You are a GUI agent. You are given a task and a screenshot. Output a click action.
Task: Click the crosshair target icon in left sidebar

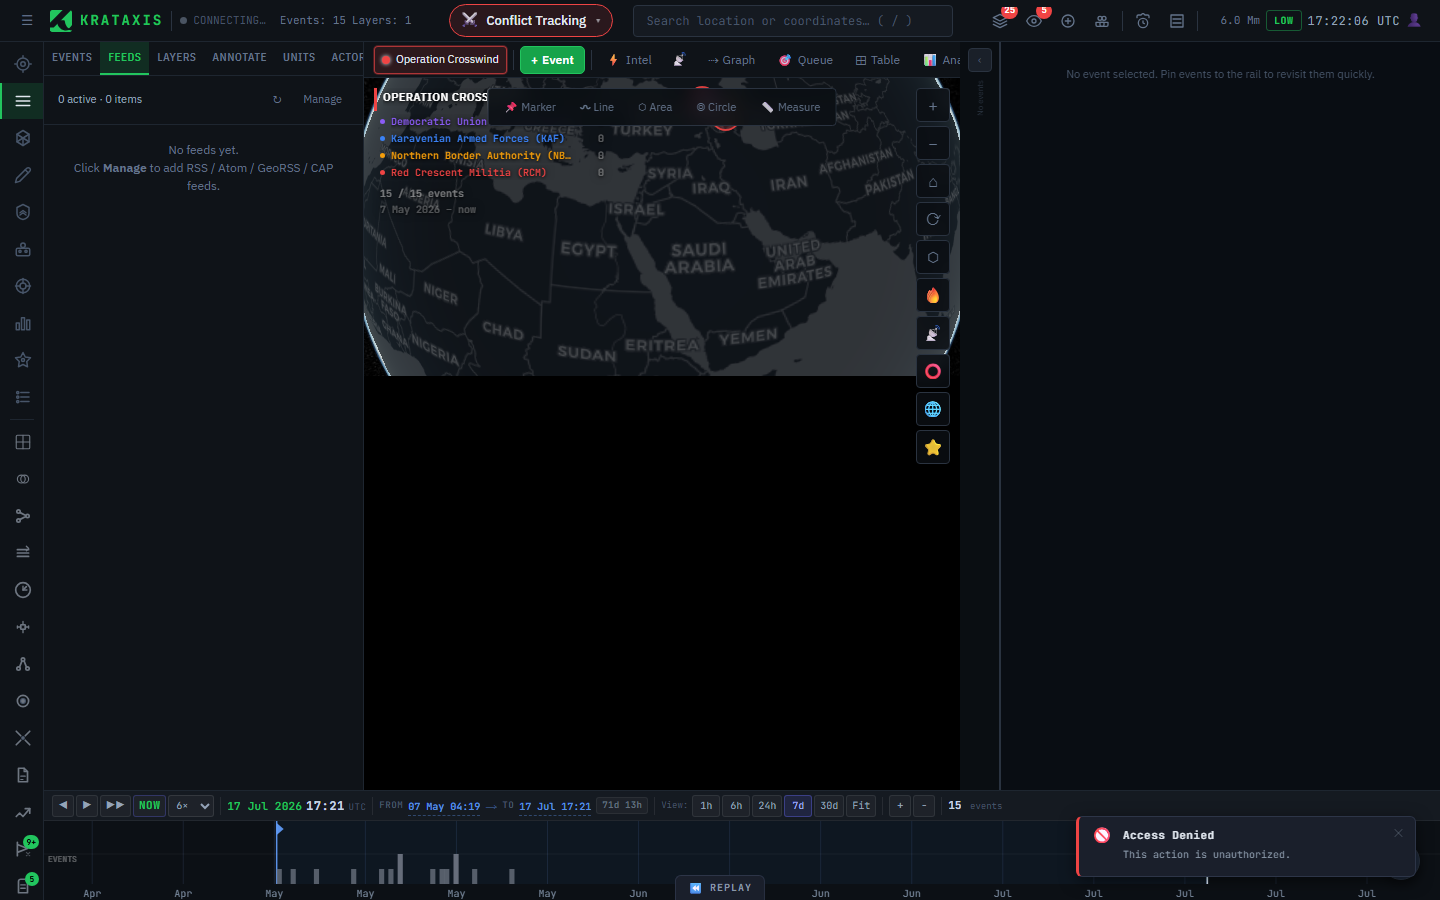23,64
